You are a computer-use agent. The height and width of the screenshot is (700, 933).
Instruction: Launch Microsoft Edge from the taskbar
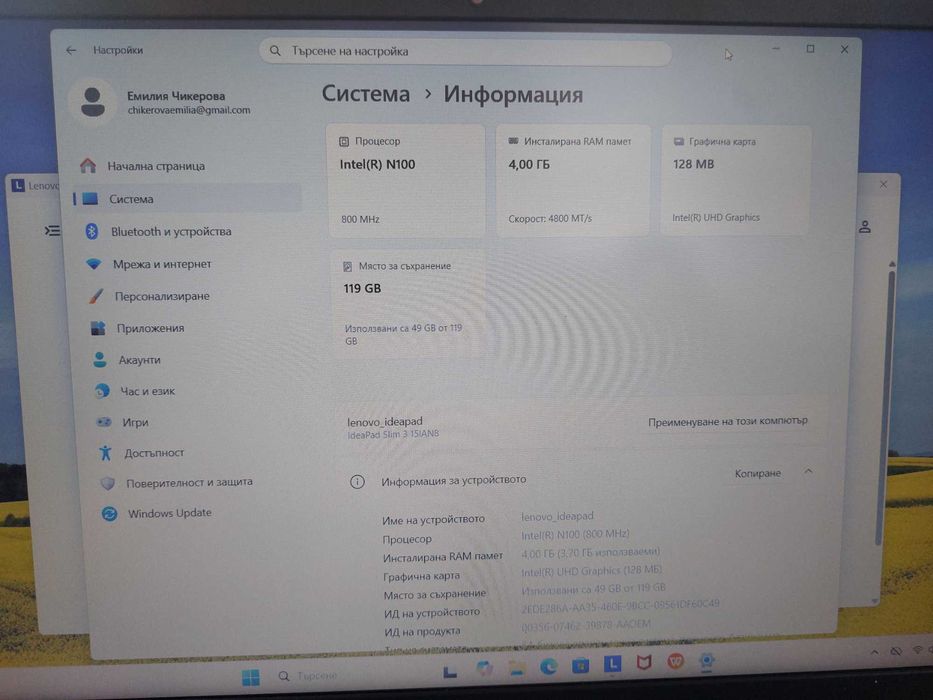[549, 667]
